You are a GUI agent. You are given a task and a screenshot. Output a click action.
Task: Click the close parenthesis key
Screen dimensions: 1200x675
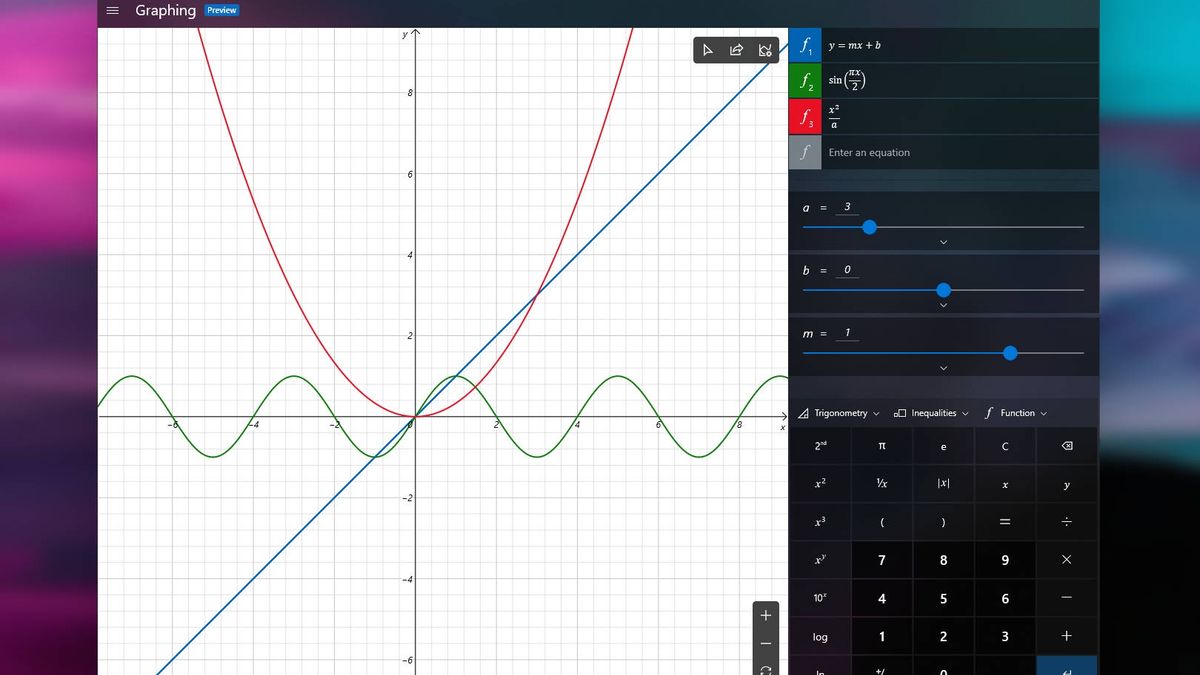pyautogui.click(x=943, y=522)
